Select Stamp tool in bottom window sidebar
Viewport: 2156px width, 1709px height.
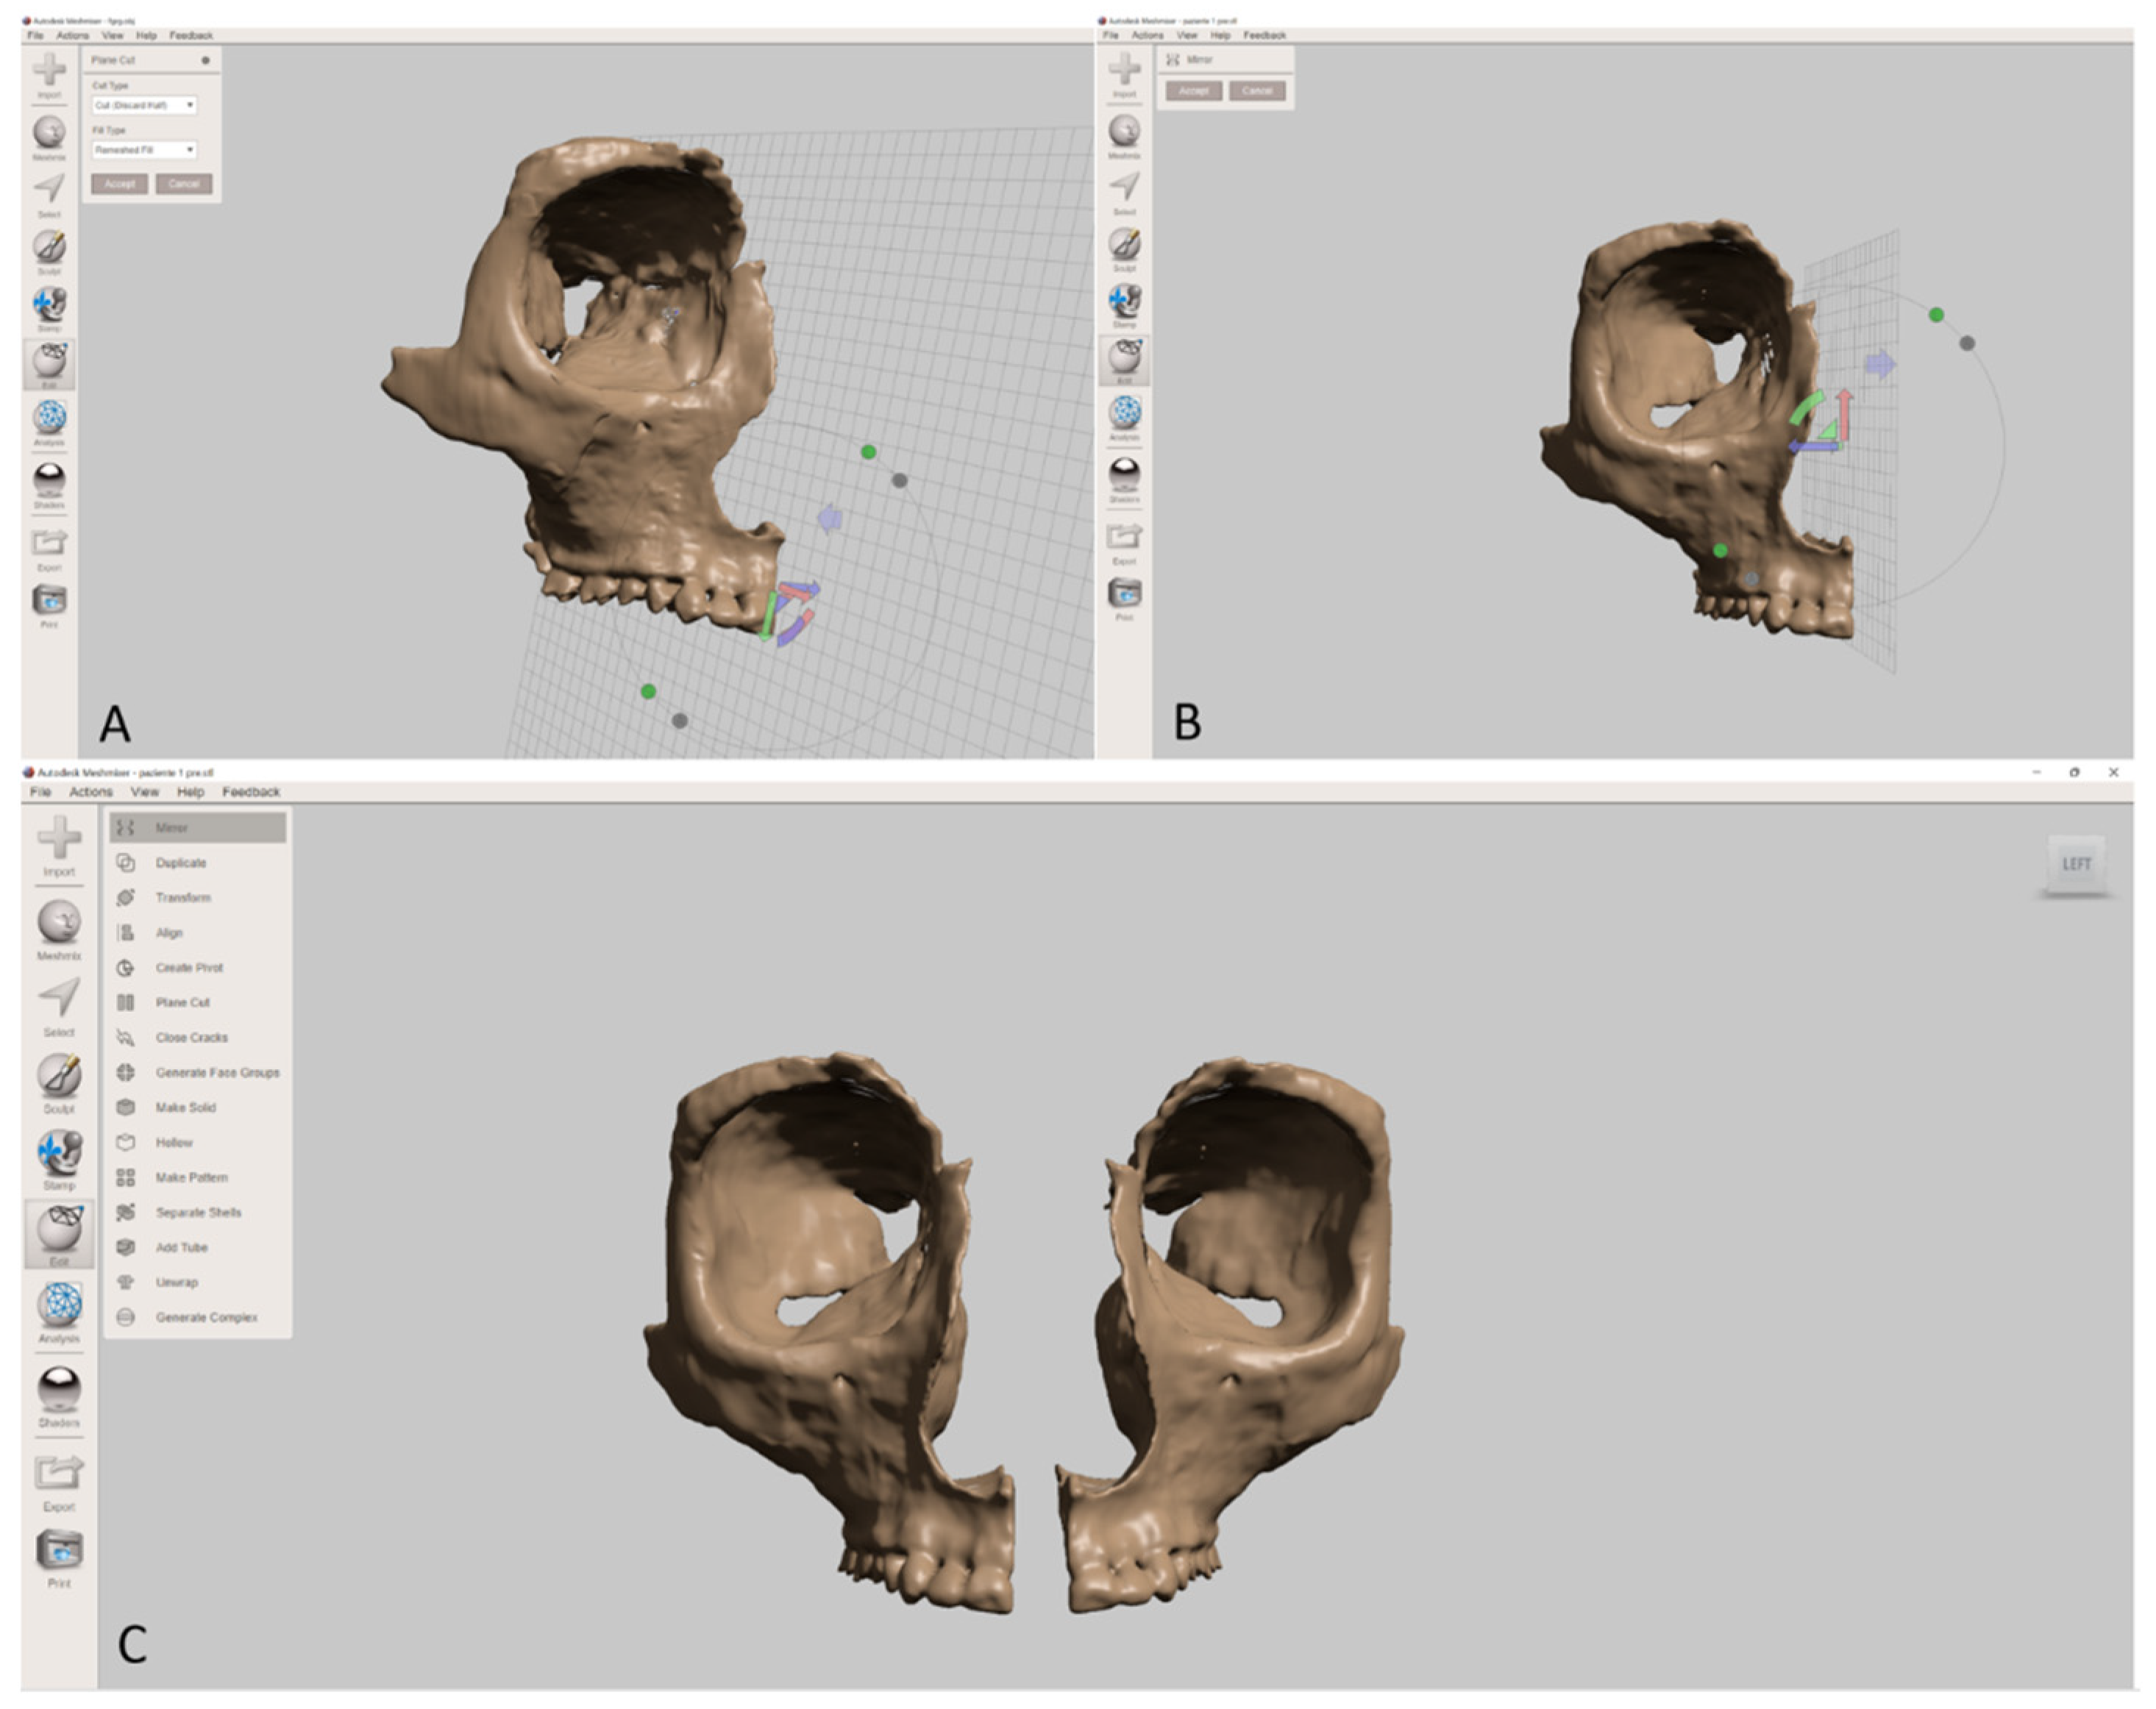(59, 1153)
